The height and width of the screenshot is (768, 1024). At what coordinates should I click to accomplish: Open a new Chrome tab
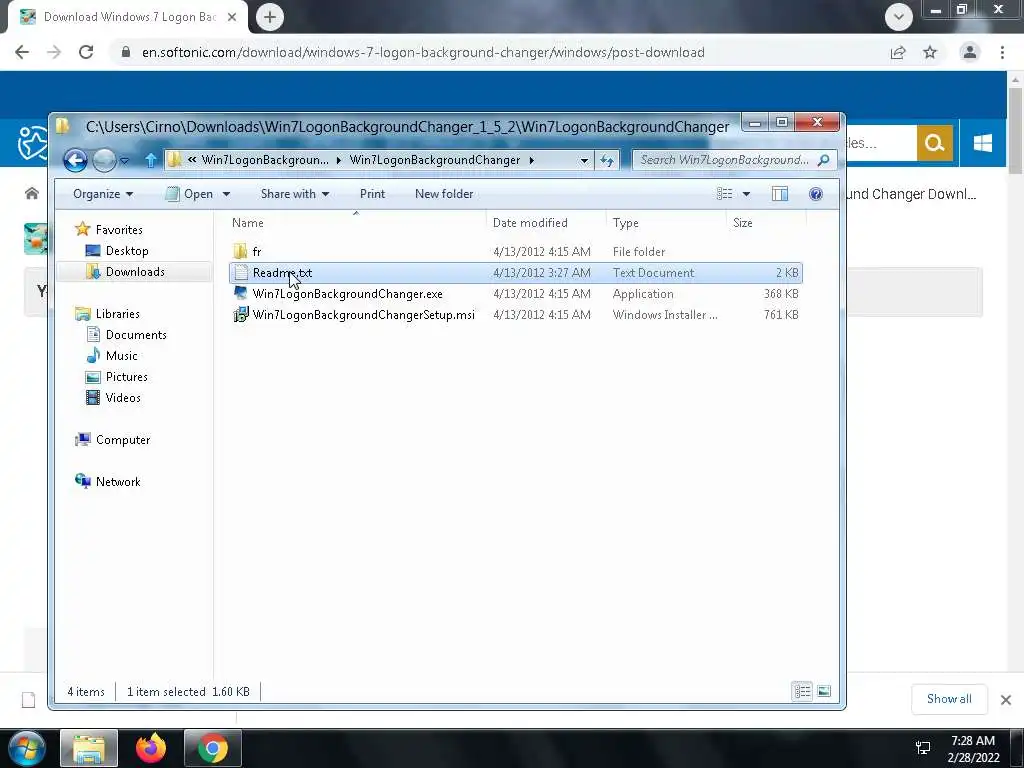[270, 17]
